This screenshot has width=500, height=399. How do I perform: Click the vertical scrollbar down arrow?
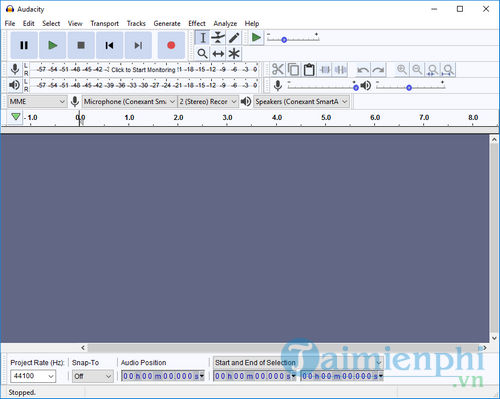pos(494,338)
